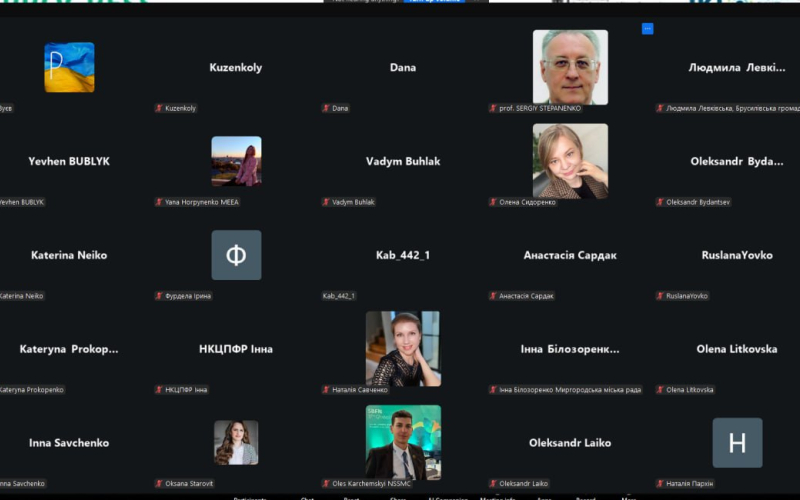Image resolution: width=800 pixels, height=500 pixels.
Task: Click muted mic icon for prof. SERGIY STEPANENKO
Action: (x=493, y=108)
